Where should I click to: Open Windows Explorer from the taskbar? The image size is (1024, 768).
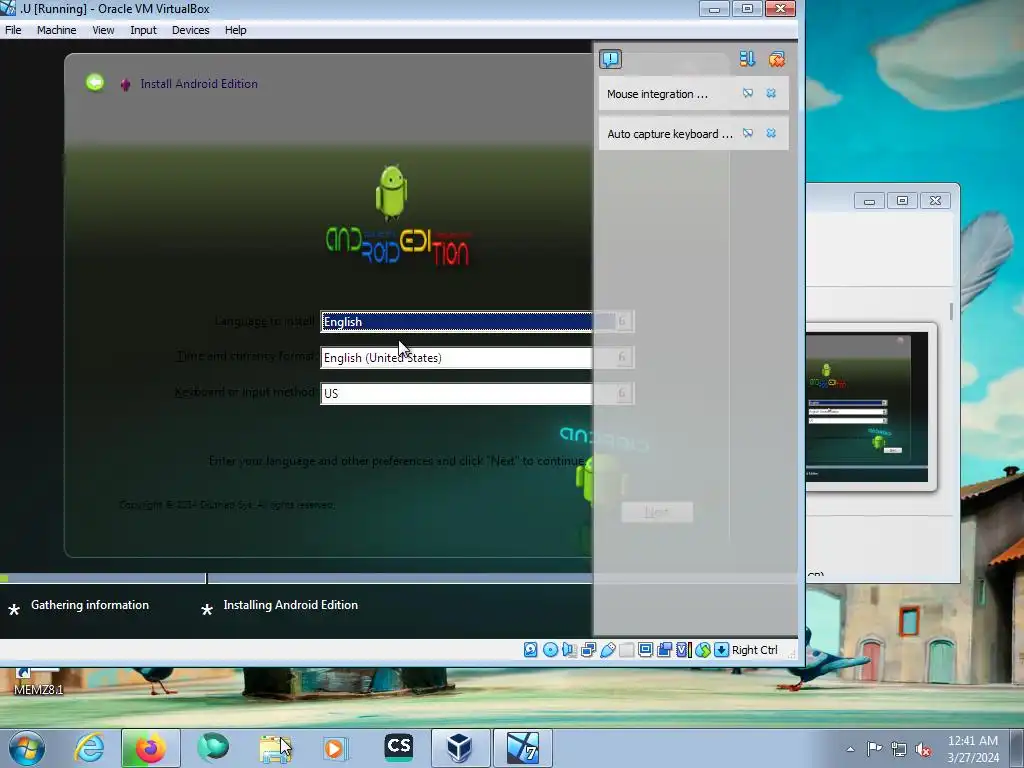pos(275,748)
